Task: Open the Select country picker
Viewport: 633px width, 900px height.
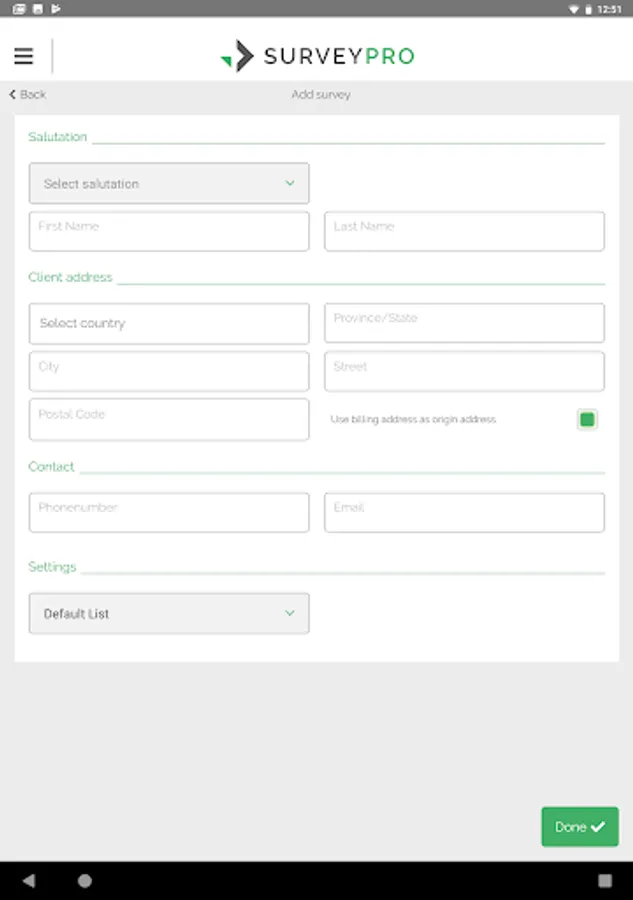Action: [169, 324]
